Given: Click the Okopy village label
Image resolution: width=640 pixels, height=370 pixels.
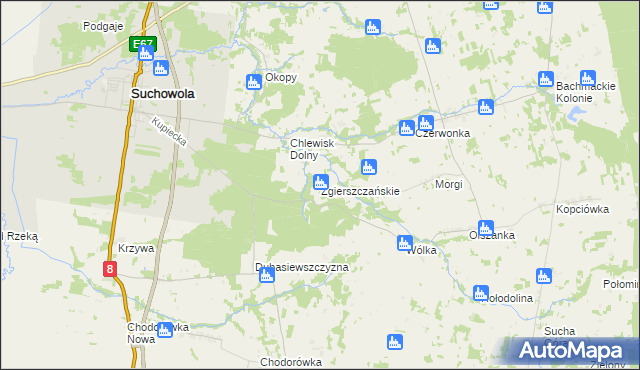Looking at the screenshot, I should point(281,78).
